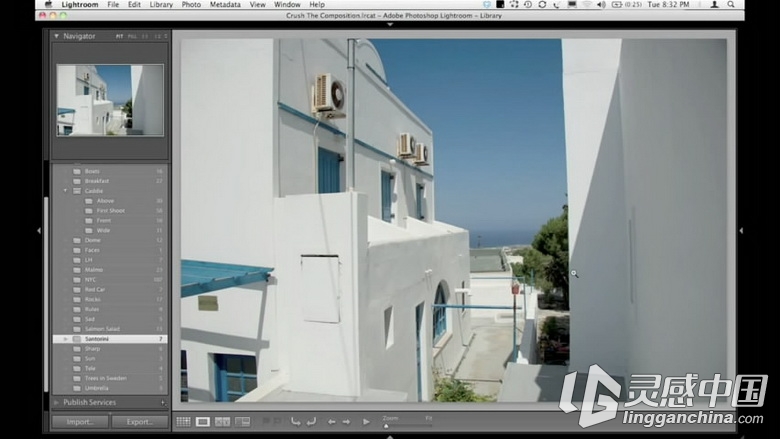Switch to Loupe view
780x439 pixels.
[x=202, y=422]
